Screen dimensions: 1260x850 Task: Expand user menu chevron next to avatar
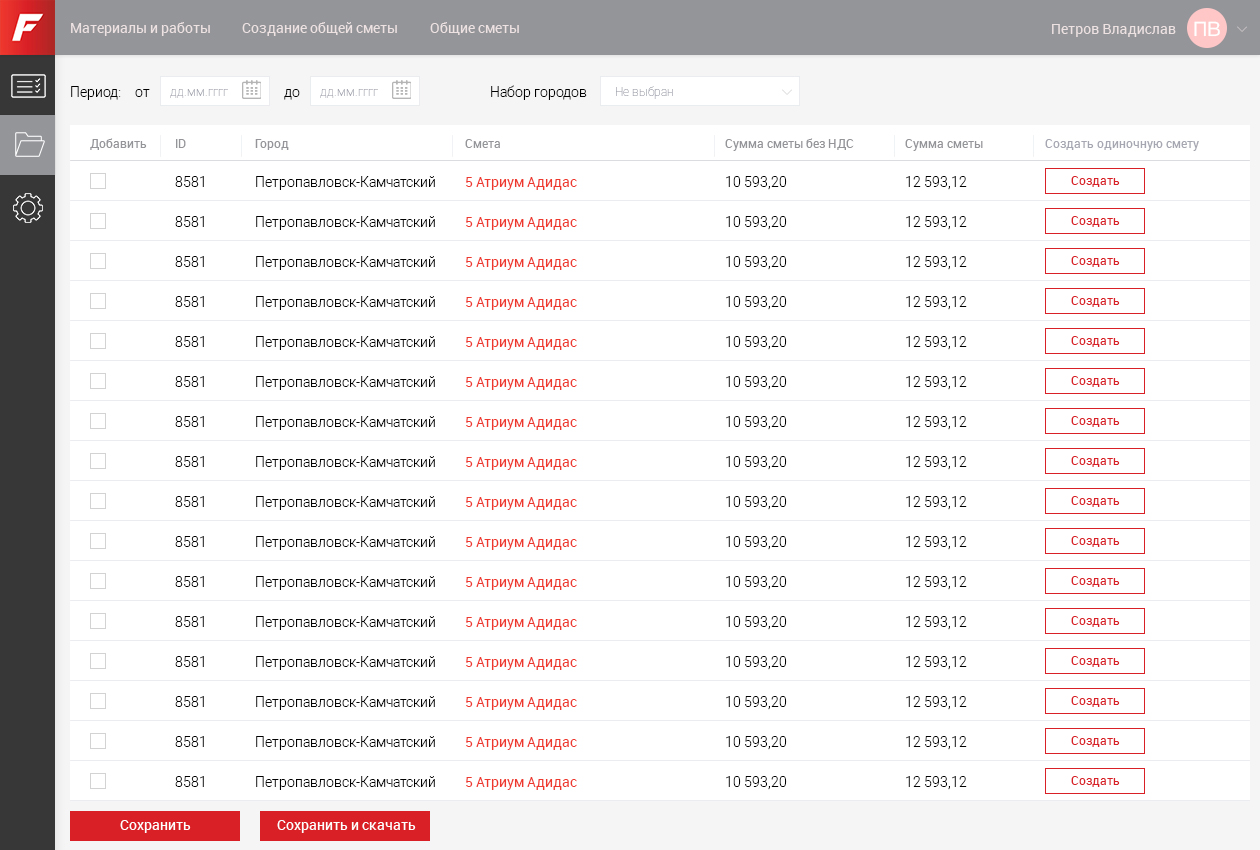click(1242, 29)
